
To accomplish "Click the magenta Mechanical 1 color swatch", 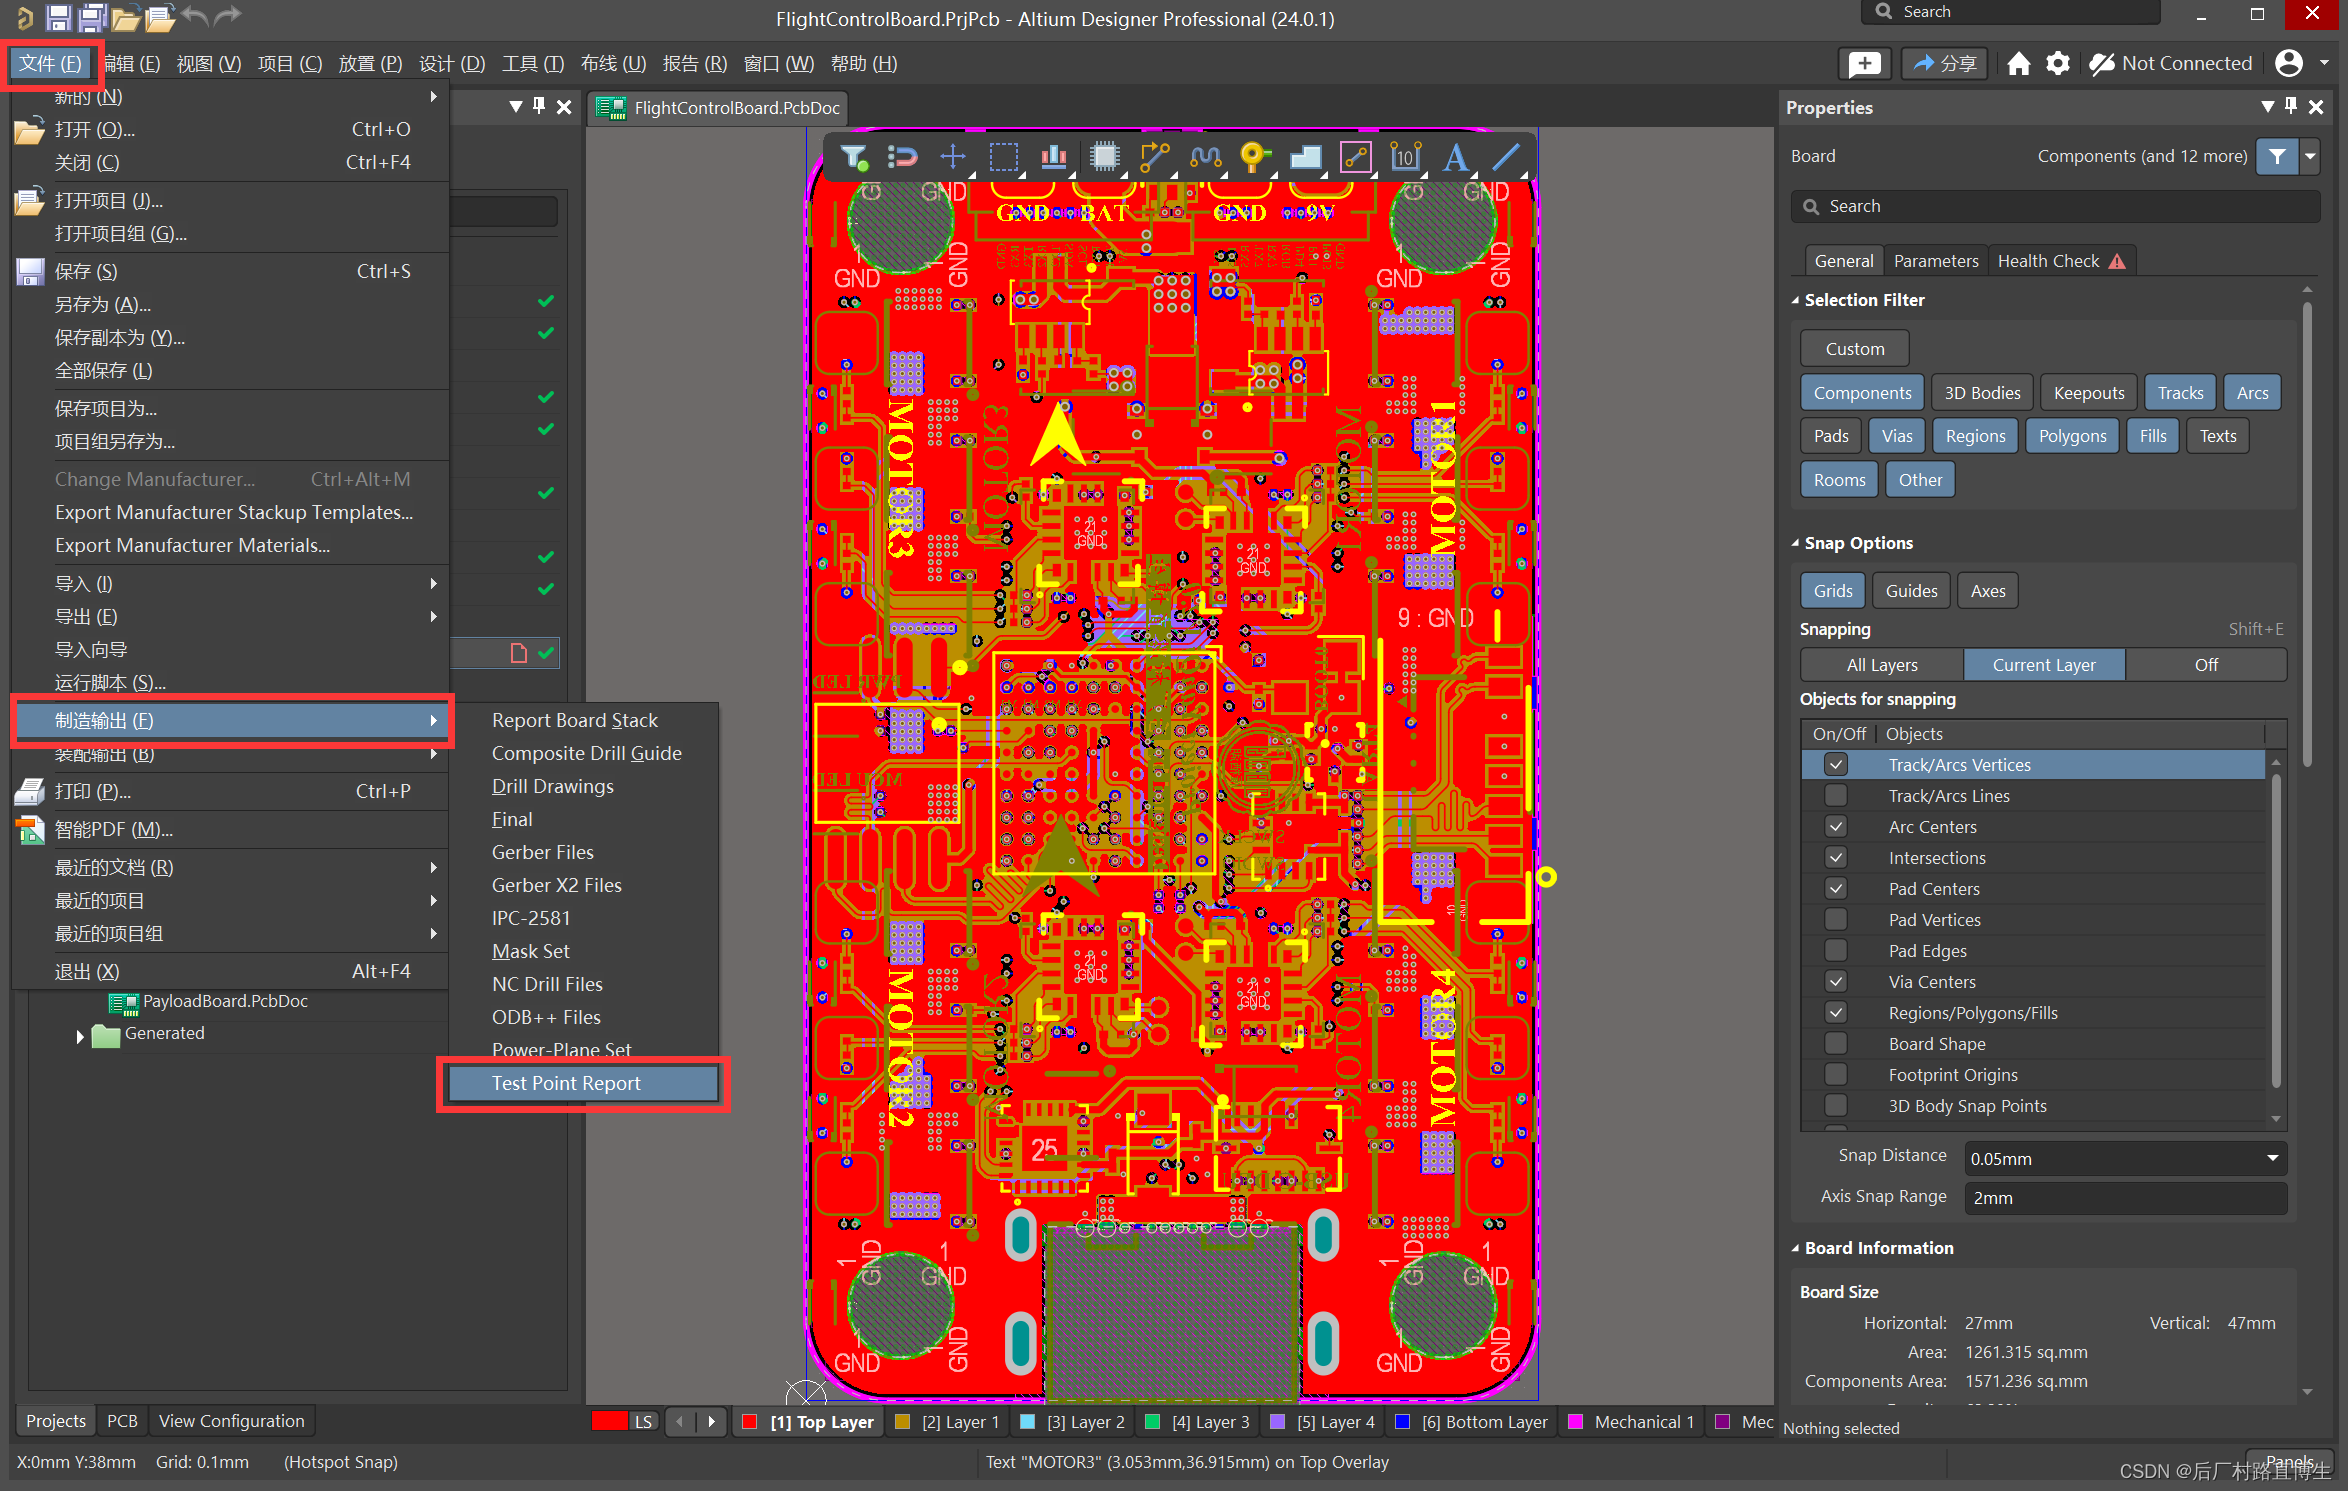I will point(1575,1421).
